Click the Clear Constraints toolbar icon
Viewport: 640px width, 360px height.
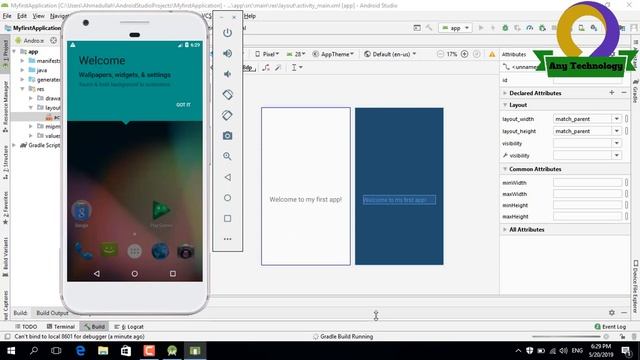[266, 67]
